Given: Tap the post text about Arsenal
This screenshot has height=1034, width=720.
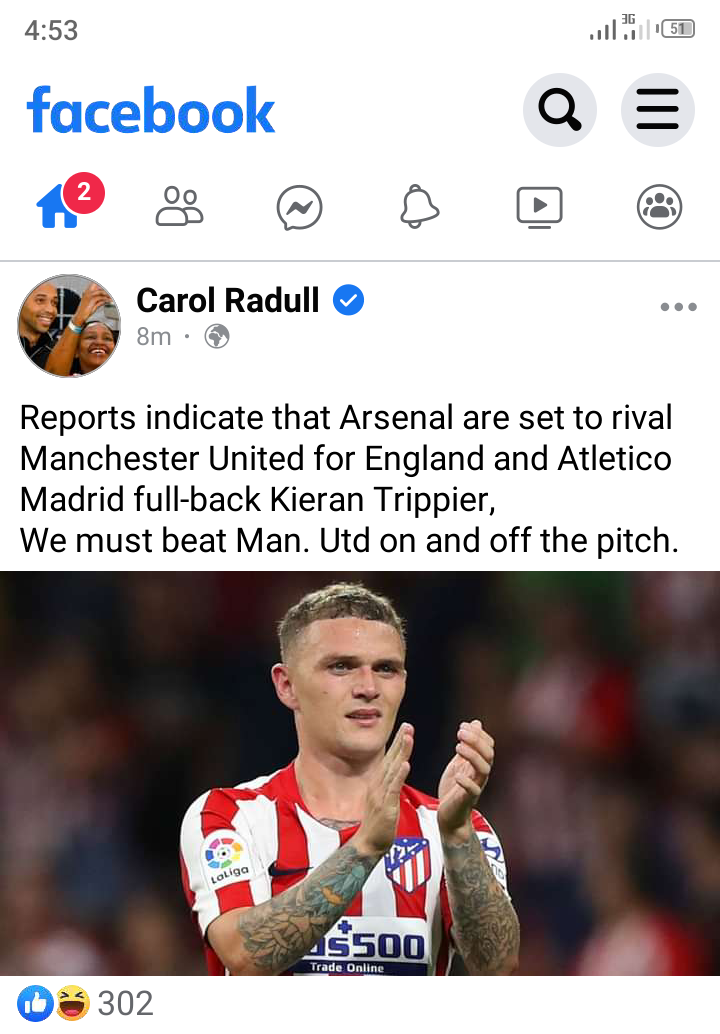Looking at the screenshot, I should (349, 479).
